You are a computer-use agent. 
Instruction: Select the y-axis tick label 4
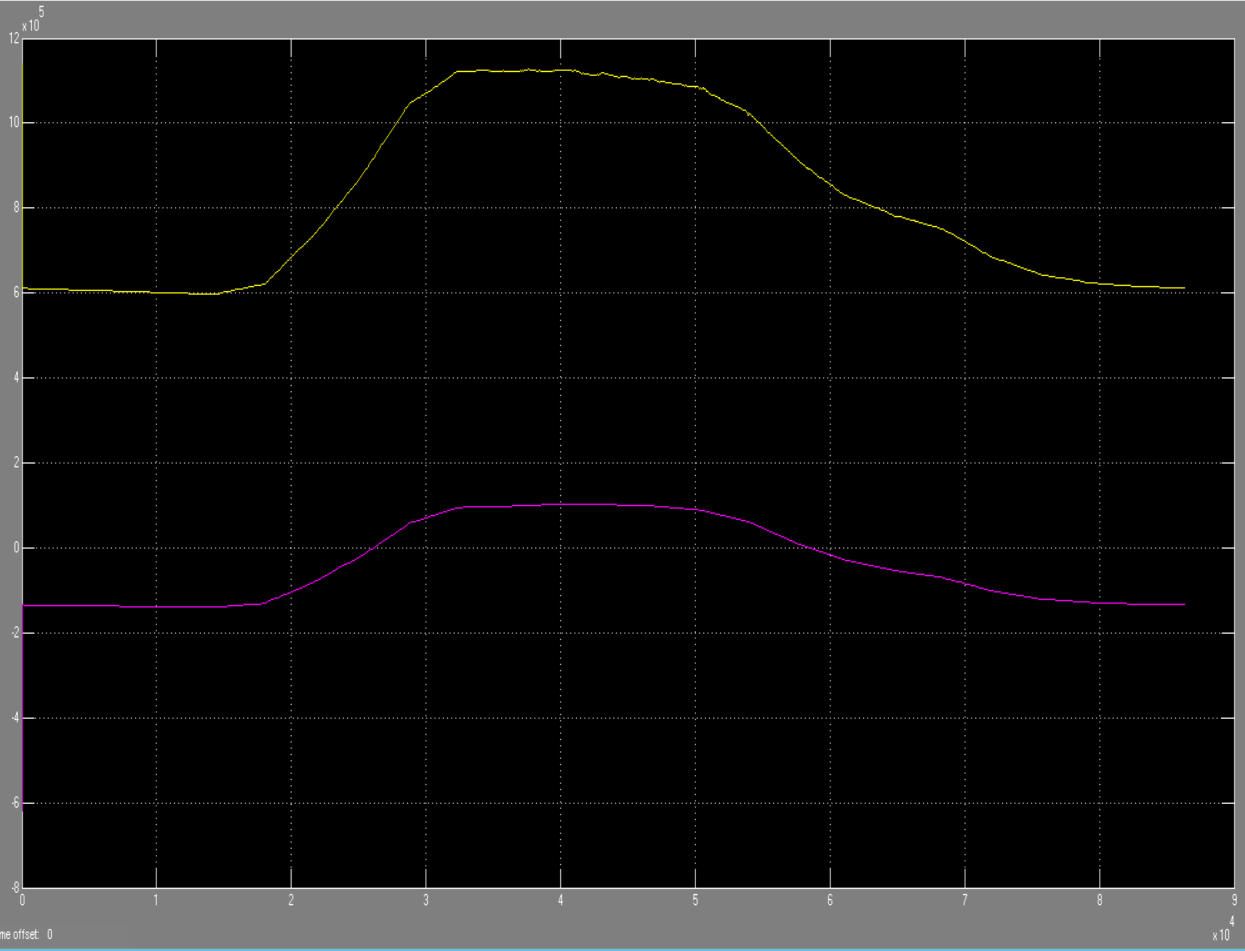(16, 378)
